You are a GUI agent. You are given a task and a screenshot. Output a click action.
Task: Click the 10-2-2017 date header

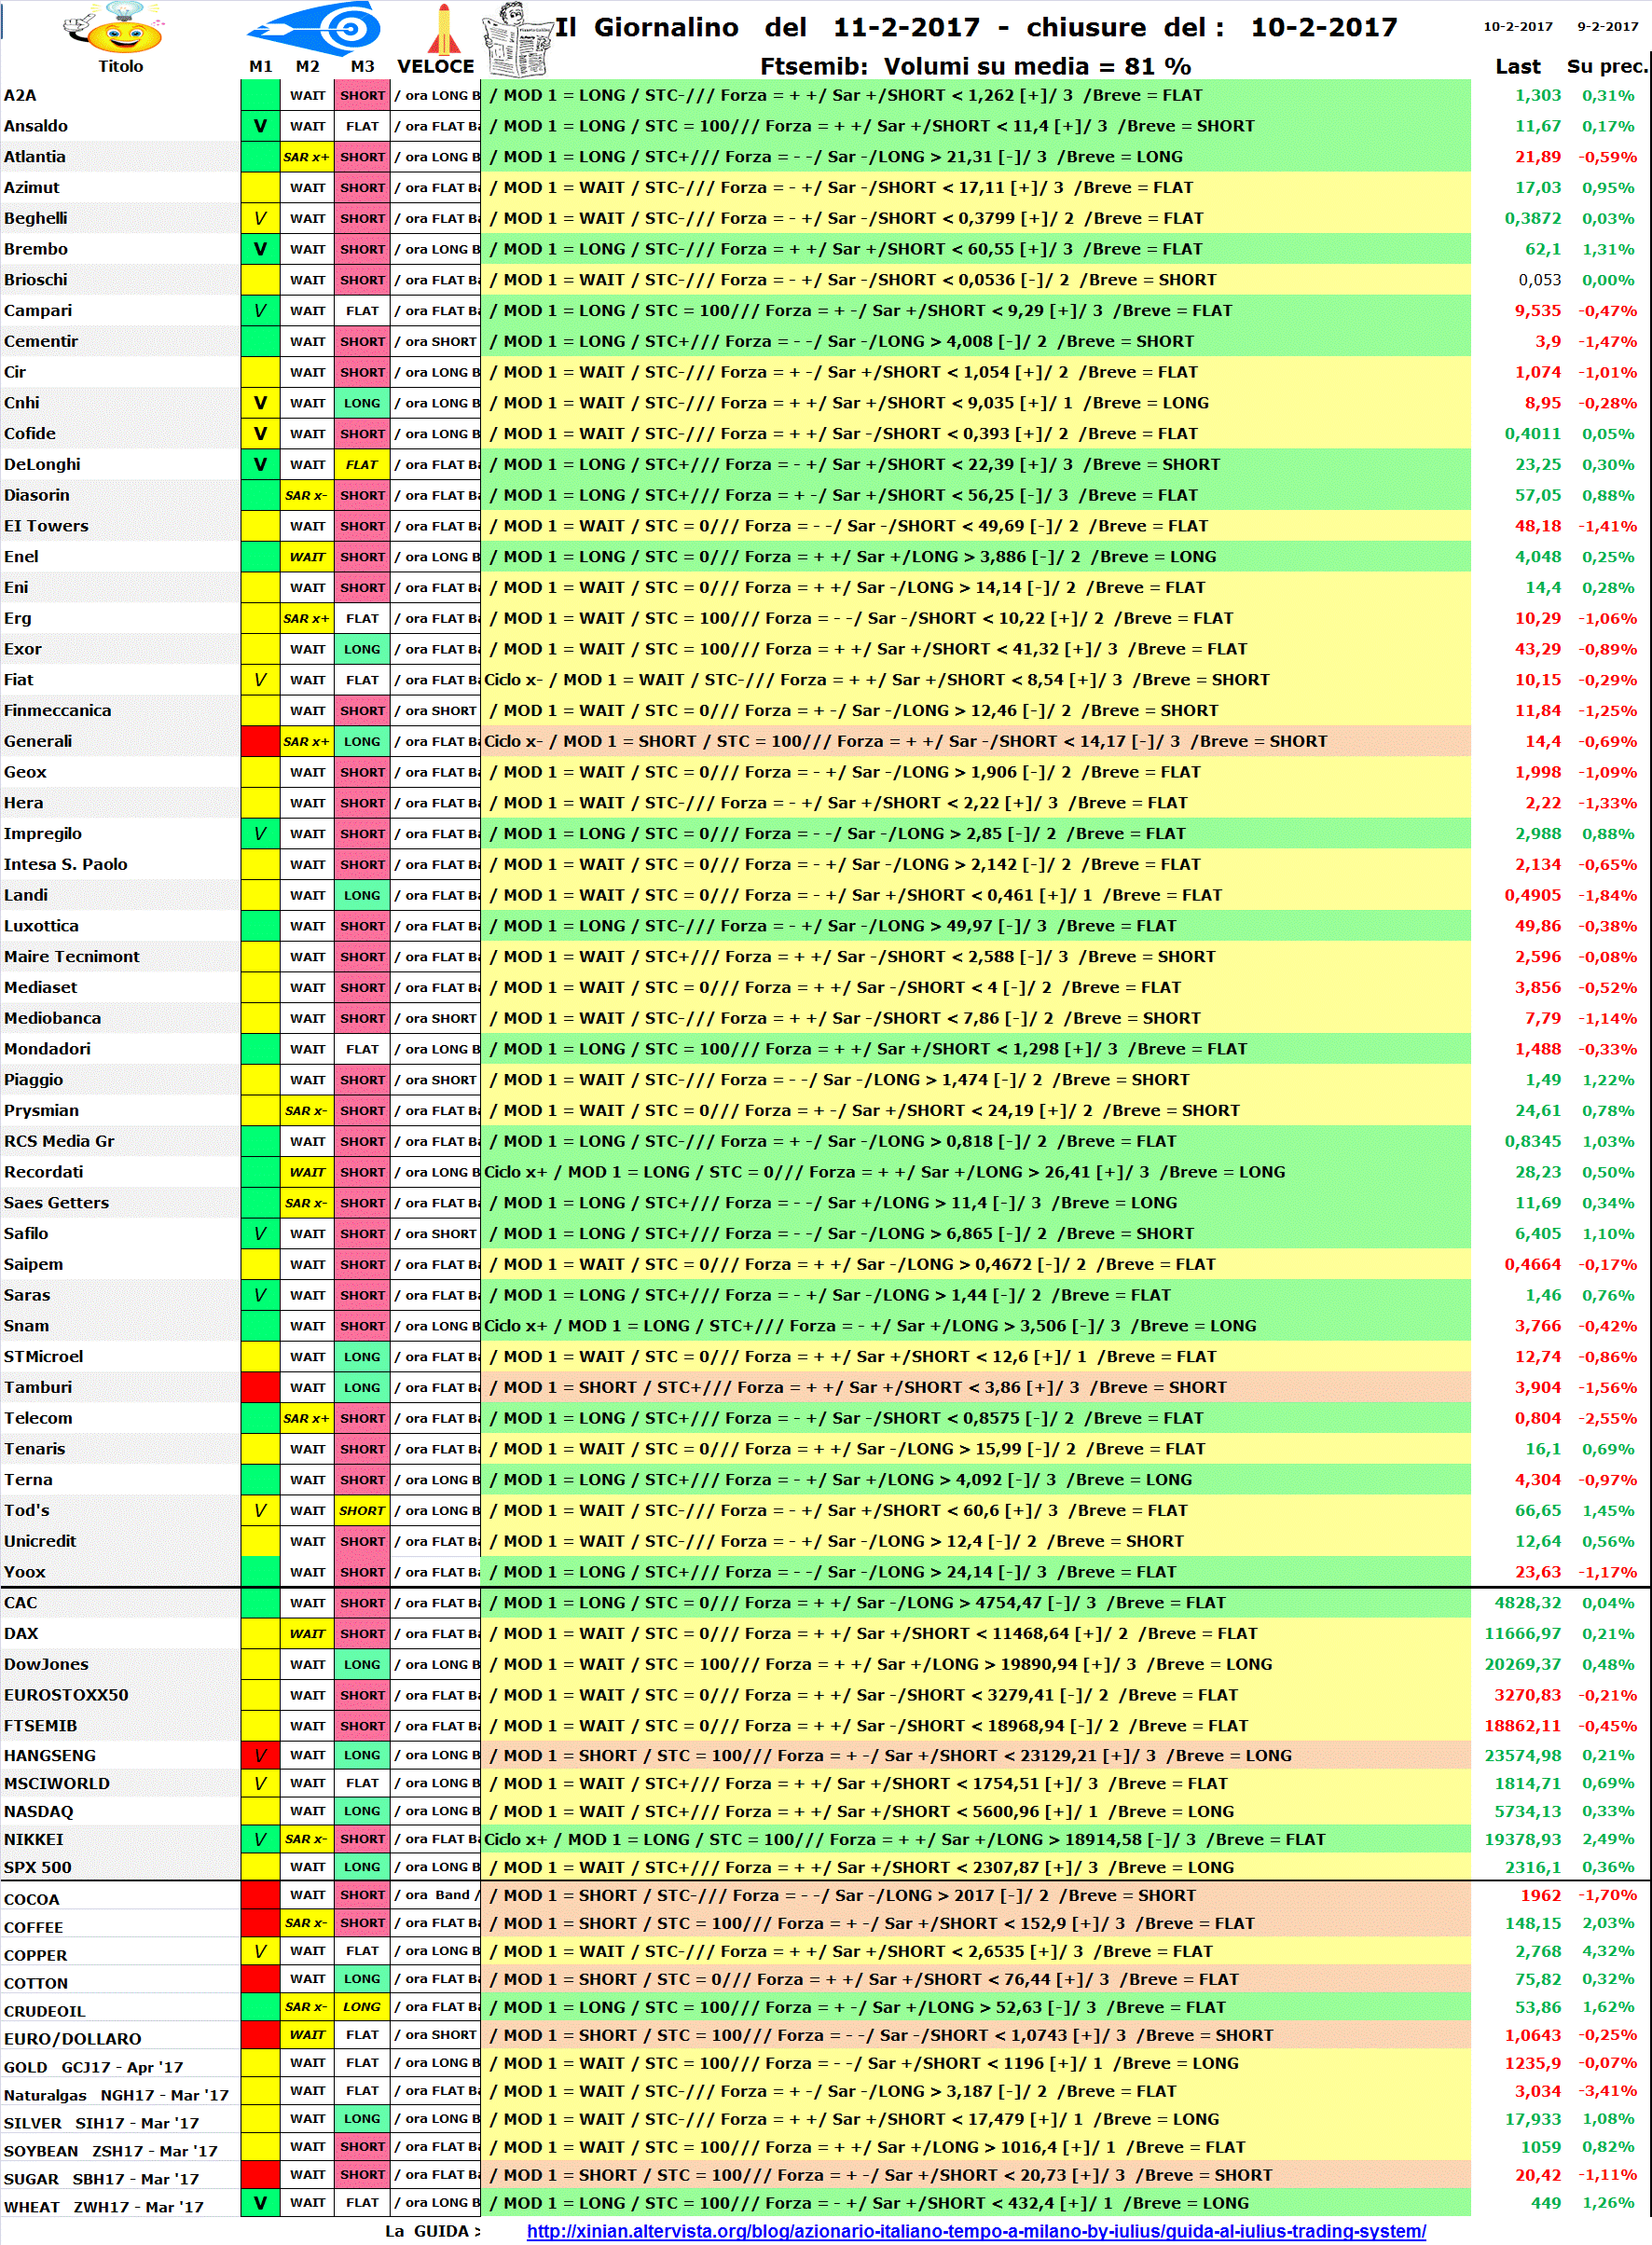pos(1518,27)
